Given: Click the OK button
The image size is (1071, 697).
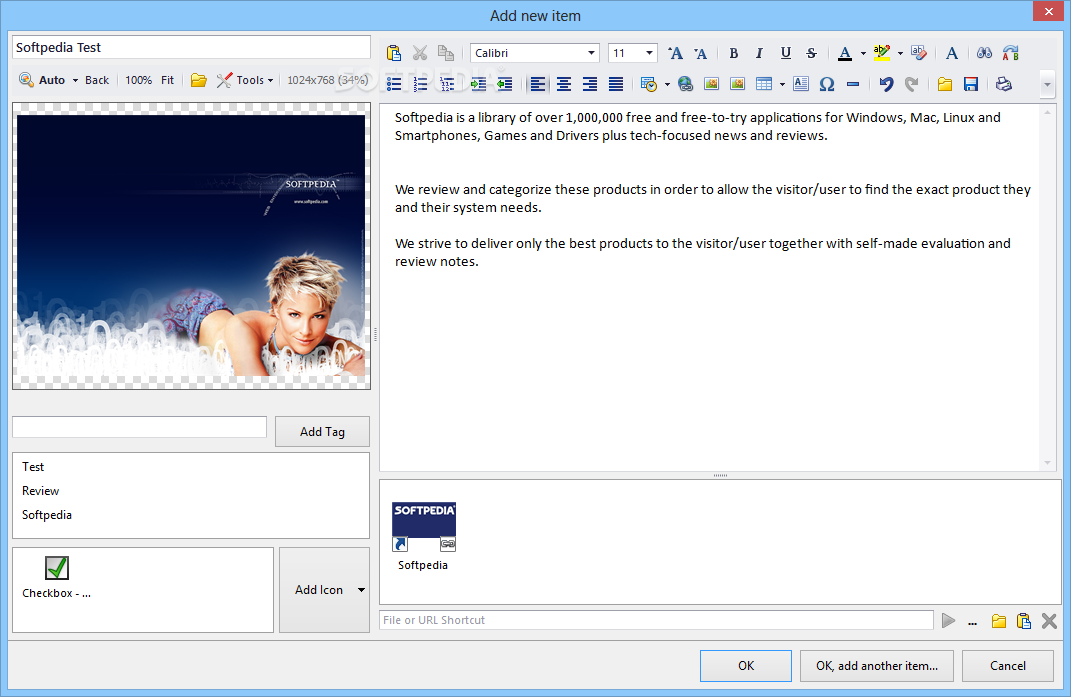Looking at the screenshot, I should (746, 666).
